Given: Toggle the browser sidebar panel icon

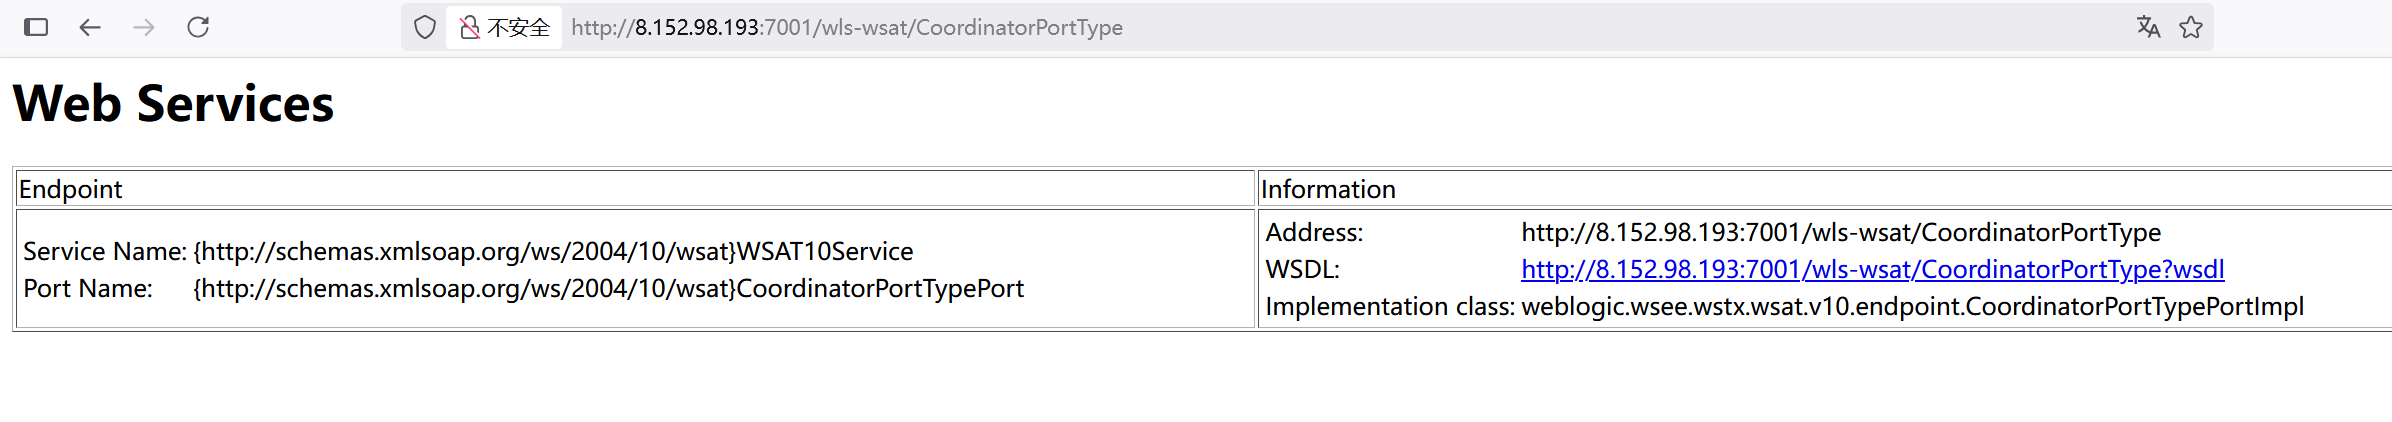Looking at the screenshot, I should coord(36,27).
